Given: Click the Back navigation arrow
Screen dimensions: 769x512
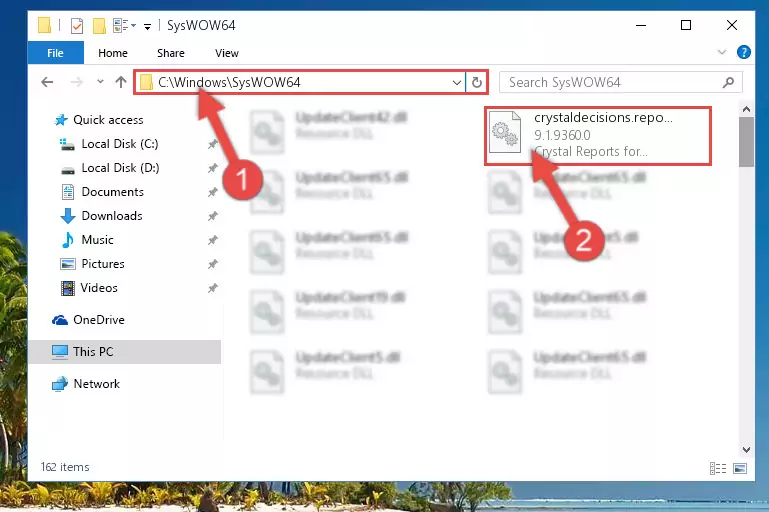Looking at the screenshot, I should tap(47, 82).
